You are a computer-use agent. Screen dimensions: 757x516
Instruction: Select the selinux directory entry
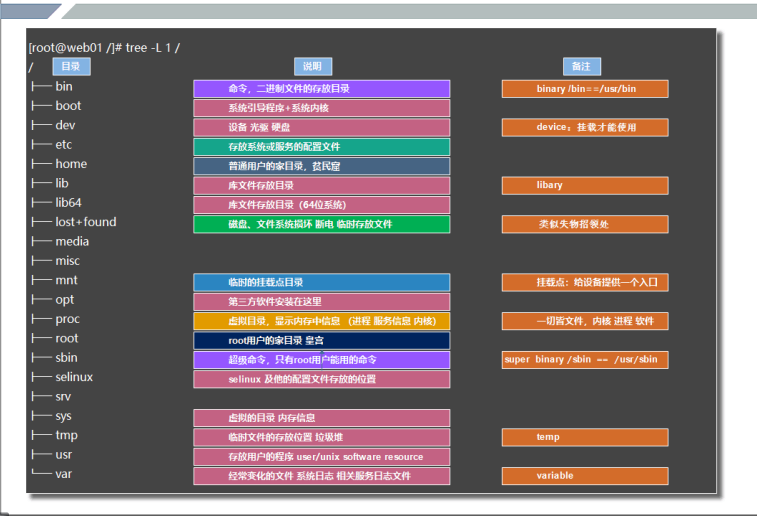(74, 377)
